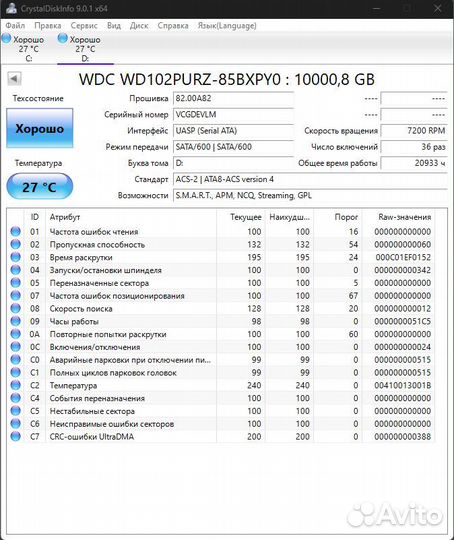
Task: Click the total hours 20933 ч value
Action: point(414,163)
